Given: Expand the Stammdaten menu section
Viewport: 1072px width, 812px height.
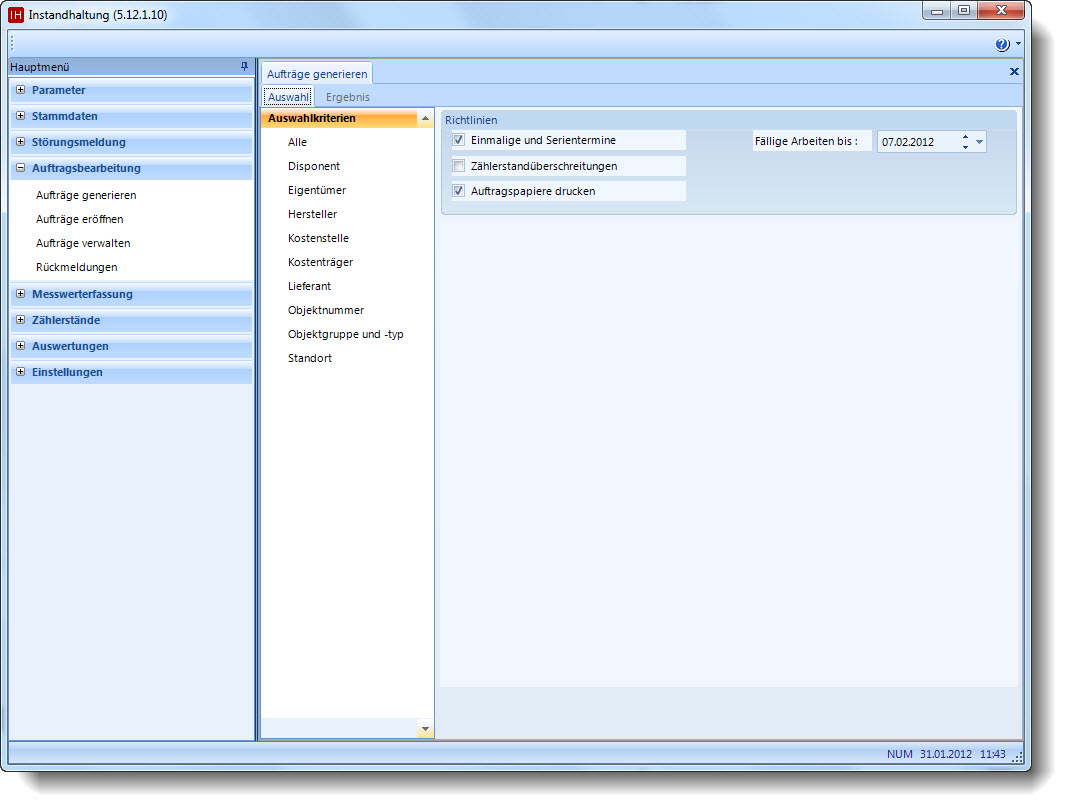Looking at the screenshot, I should click(21, 116).
